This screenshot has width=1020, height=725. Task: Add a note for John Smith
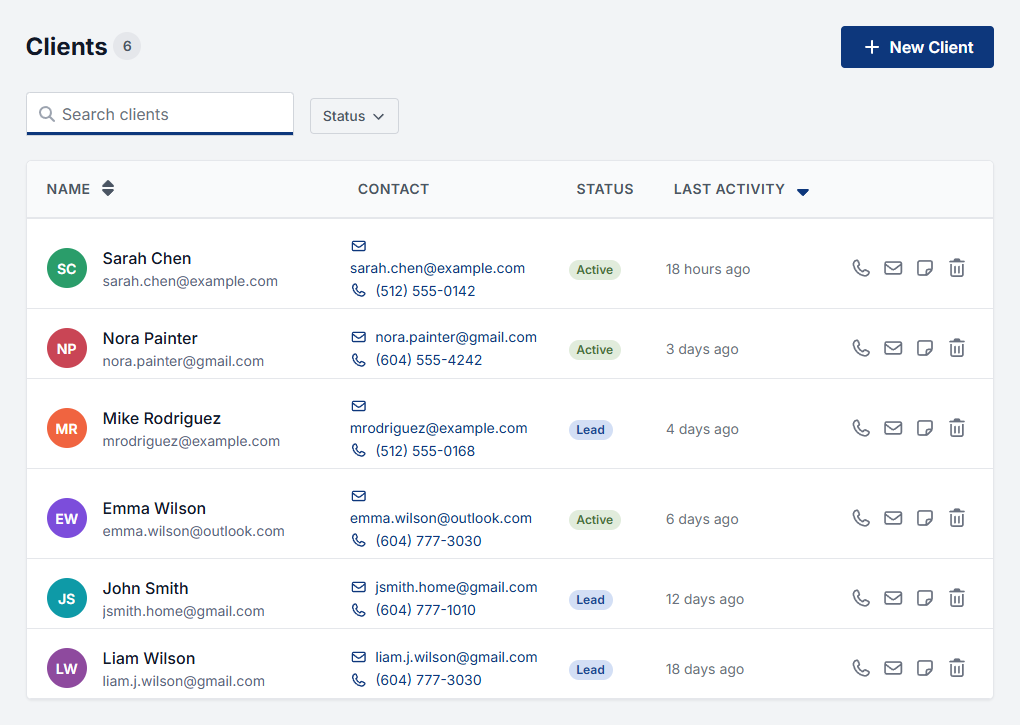(x=924, y=598)
